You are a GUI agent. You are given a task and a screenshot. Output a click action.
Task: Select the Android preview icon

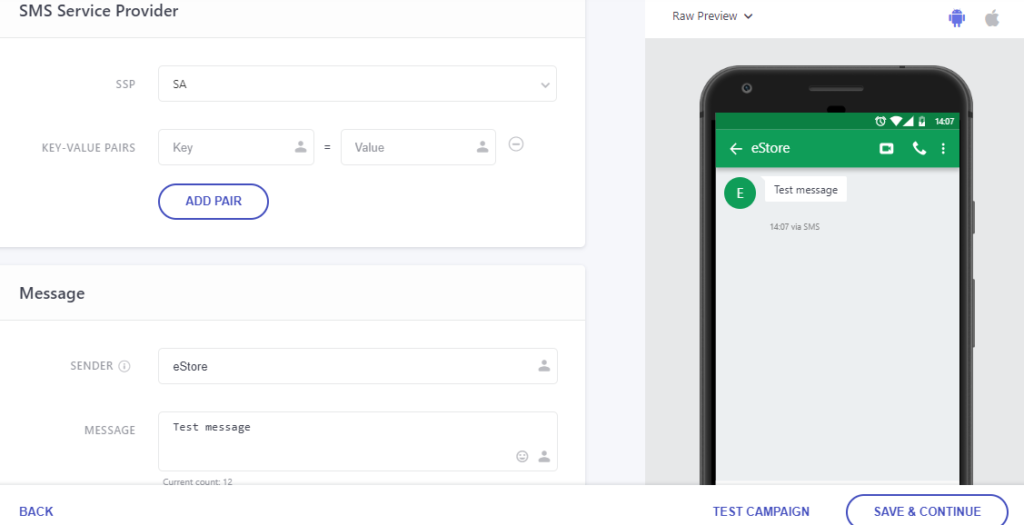(957, 18)
